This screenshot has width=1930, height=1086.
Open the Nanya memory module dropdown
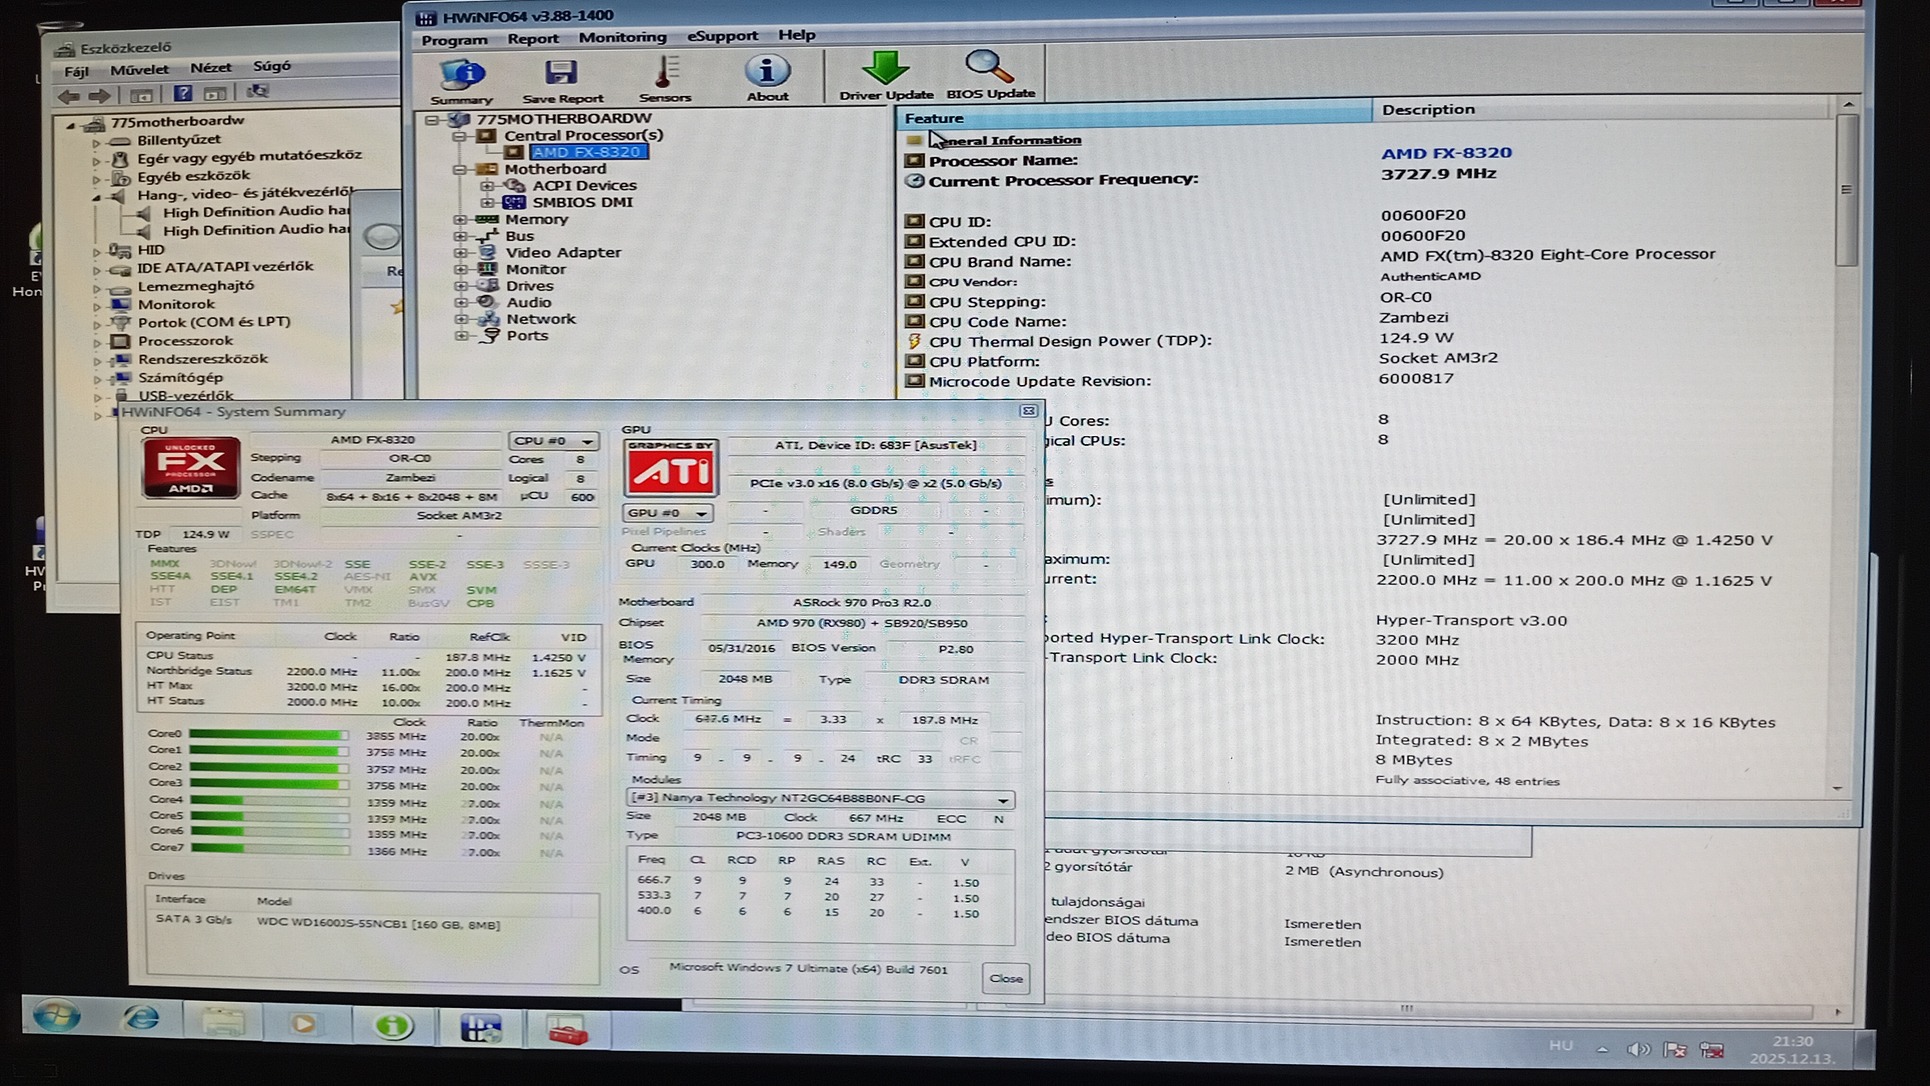click(x=819, y=799)
